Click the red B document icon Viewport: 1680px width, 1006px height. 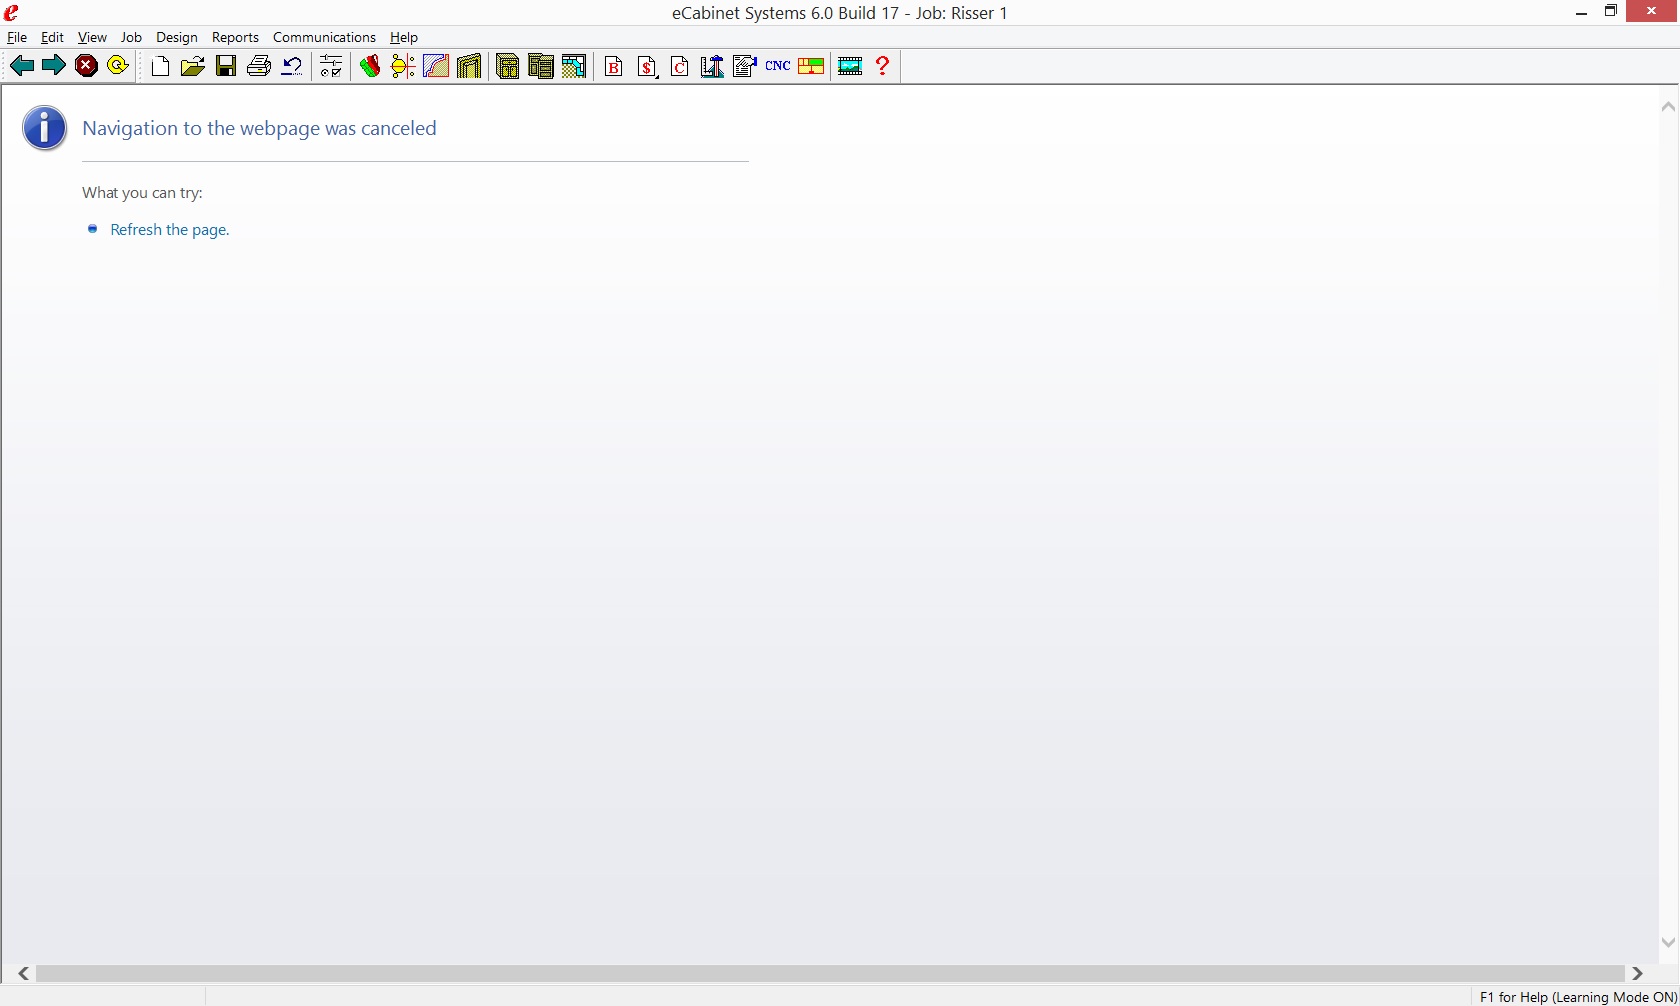pyautogui.click(x=614, y=67)
